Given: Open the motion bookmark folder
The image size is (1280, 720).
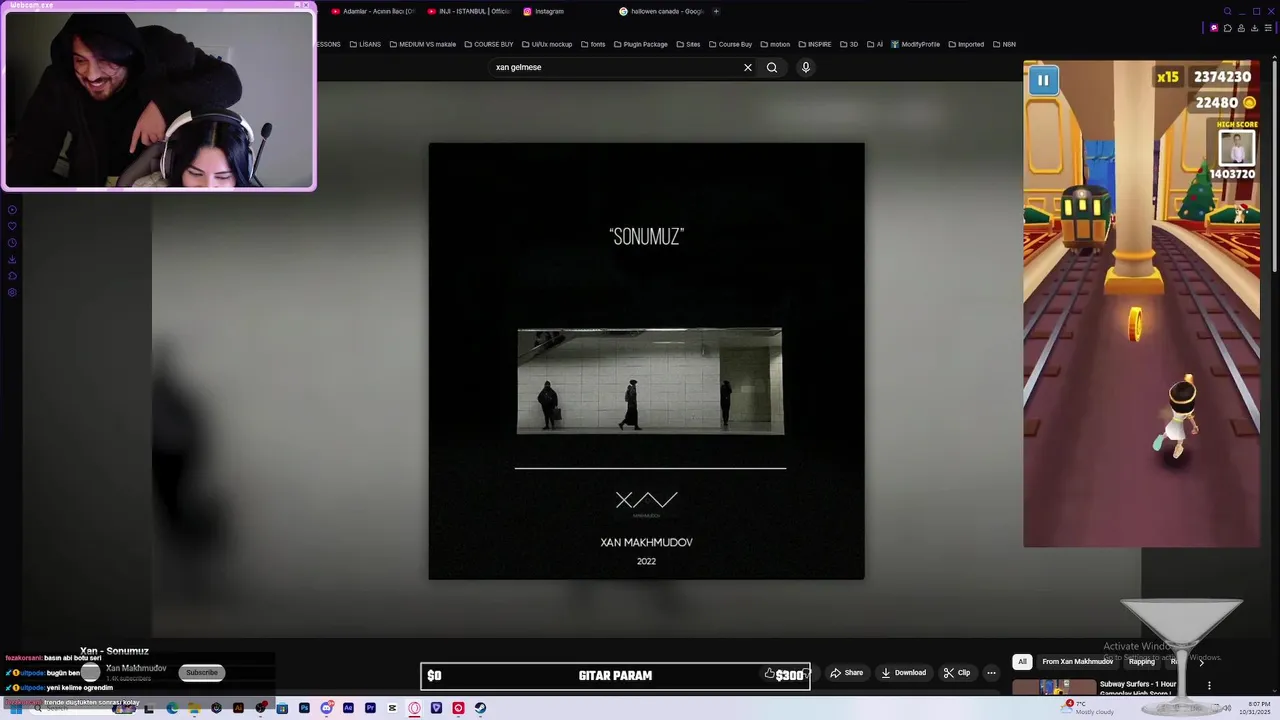Looking at the screenshot, I should pos(774,44).
